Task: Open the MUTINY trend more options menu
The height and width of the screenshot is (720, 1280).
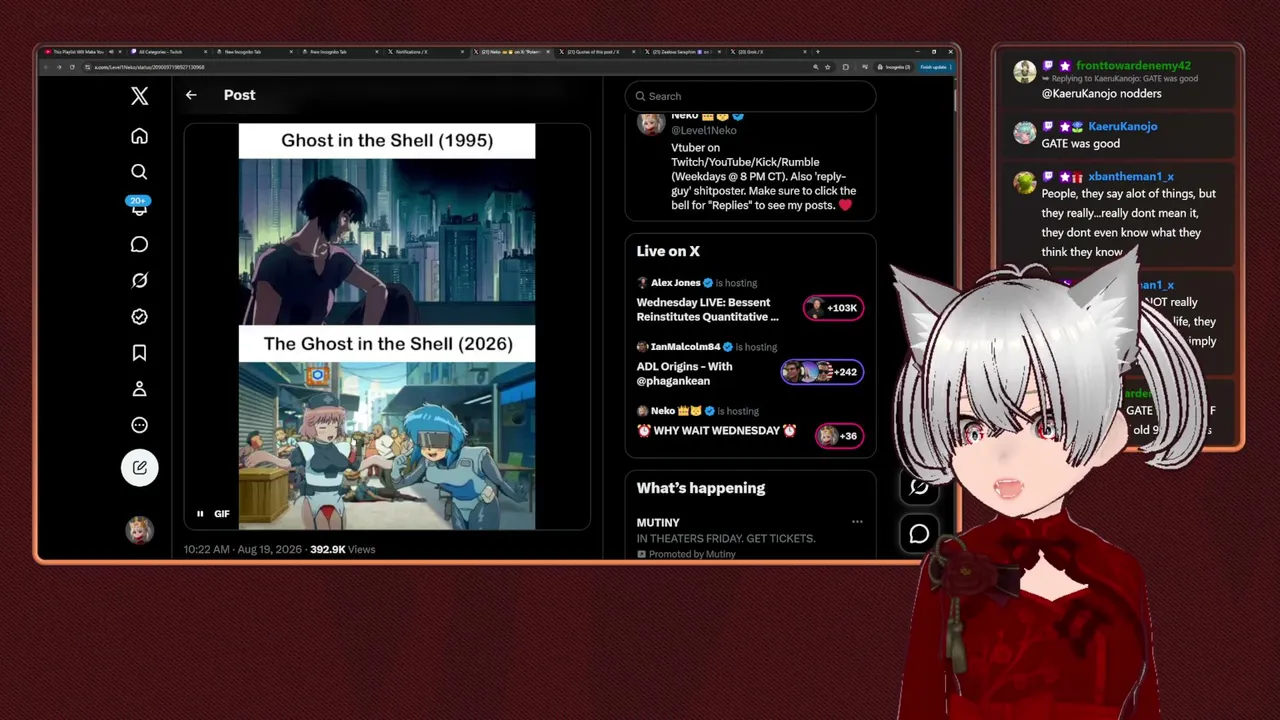Action: click(x=857, y=522)
